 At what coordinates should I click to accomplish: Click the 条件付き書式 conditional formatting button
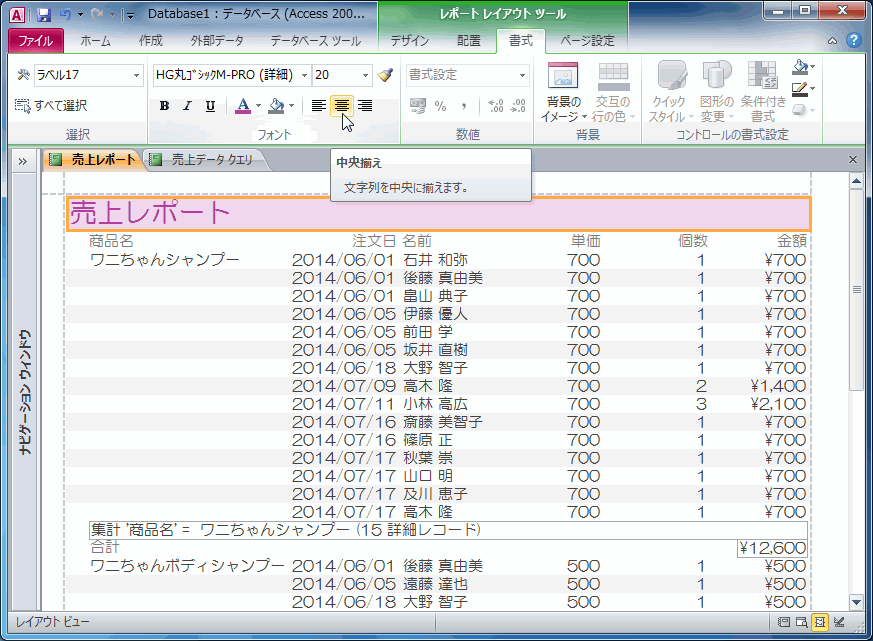click(763, 92)
